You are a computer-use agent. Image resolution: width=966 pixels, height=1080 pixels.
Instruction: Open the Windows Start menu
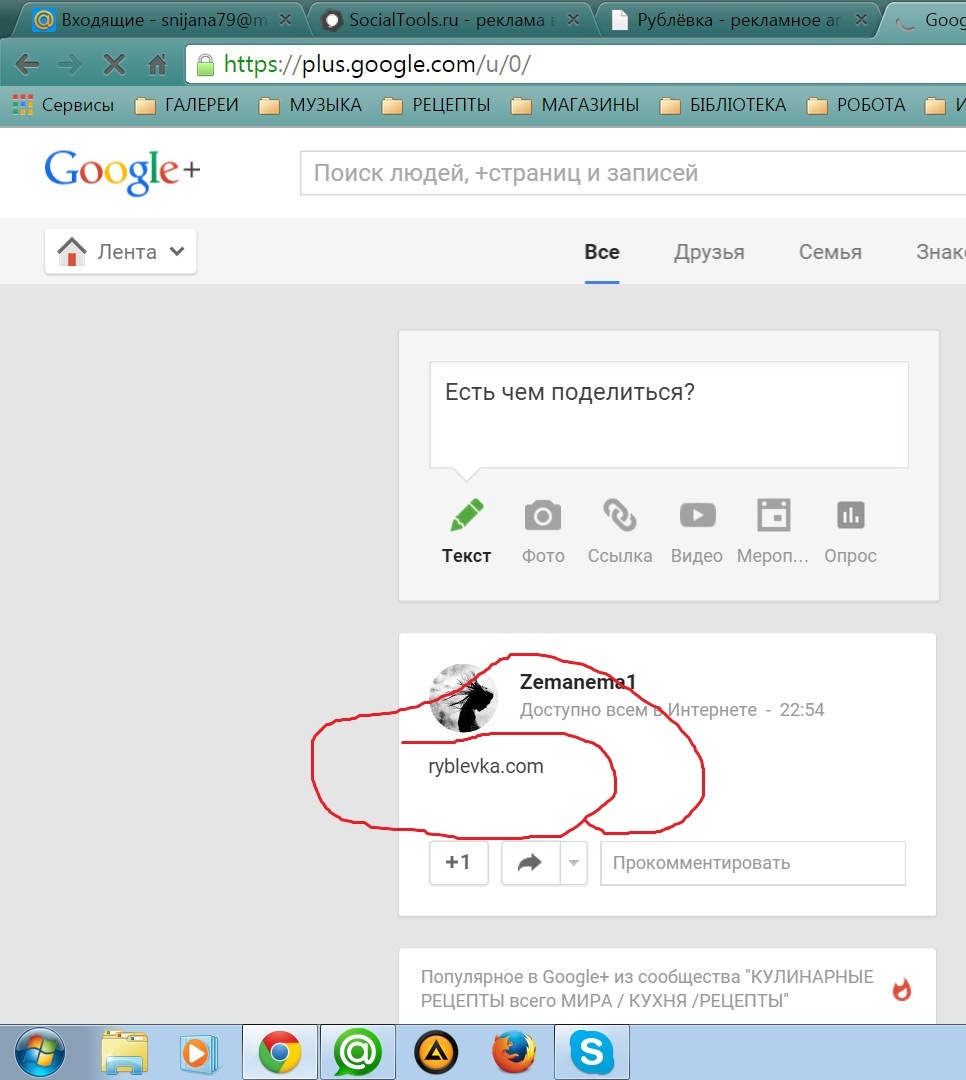(40, 1052)
